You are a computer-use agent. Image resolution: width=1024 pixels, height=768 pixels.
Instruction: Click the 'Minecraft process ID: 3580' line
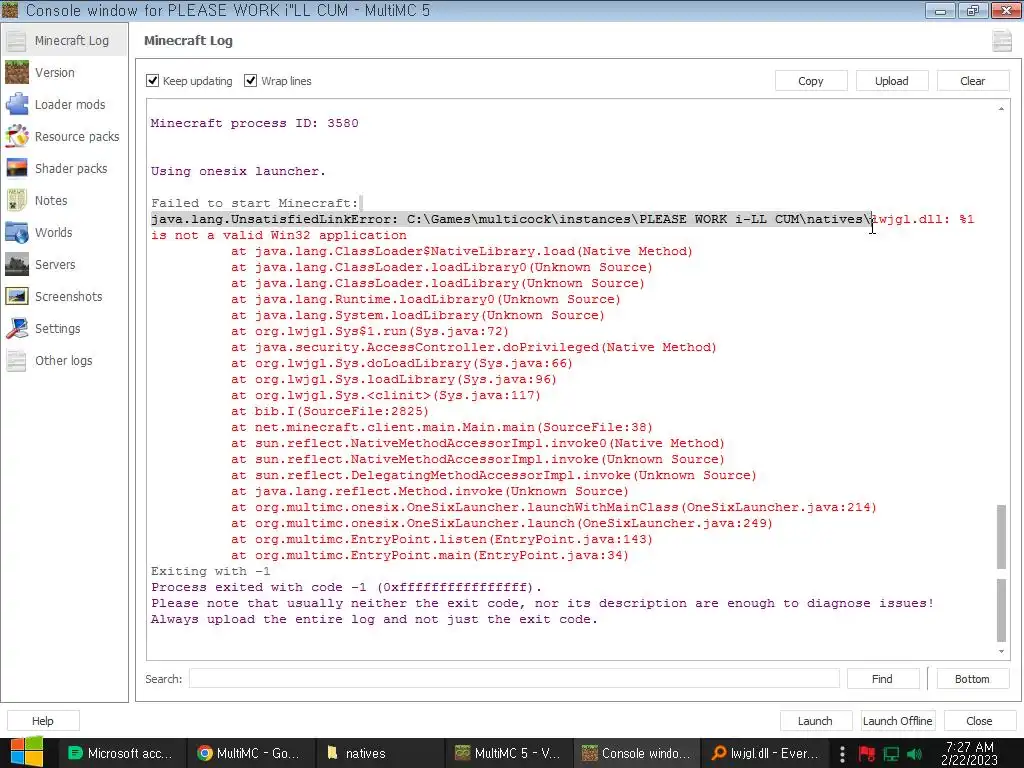click(255, 123)
